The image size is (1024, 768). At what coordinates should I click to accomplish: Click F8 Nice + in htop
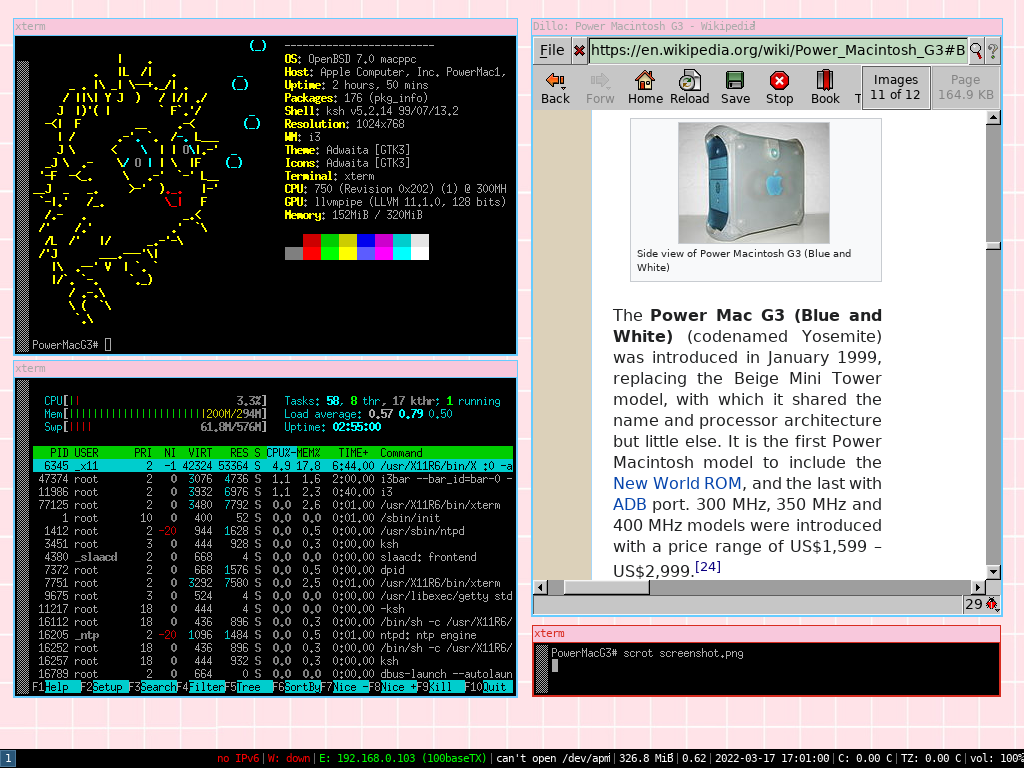pyautogui.click(x=392, y=687)
